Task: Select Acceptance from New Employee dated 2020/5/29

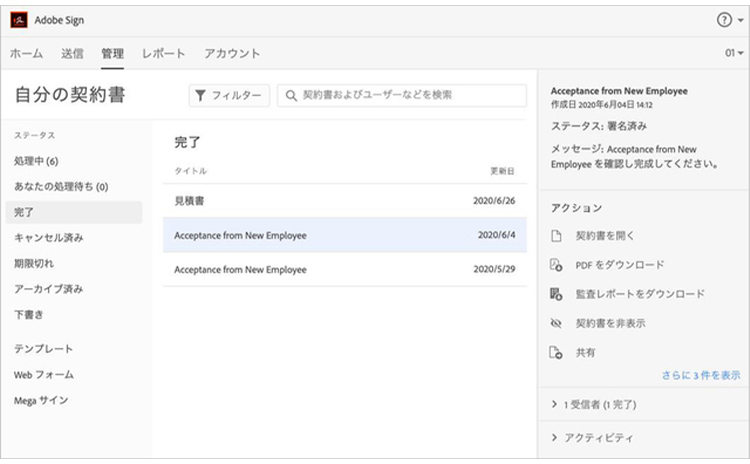Action: 345,269
